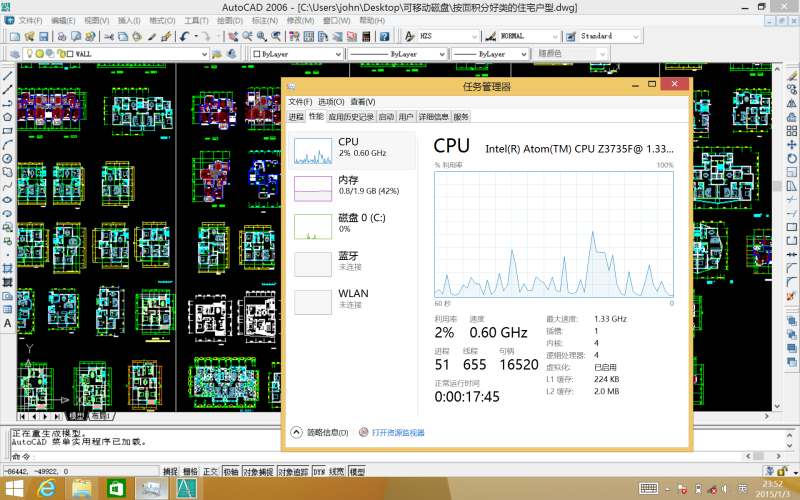Activate the Pan realtime hand icon
The height and width of the screenshot is (500, 800).
[233, 36]
